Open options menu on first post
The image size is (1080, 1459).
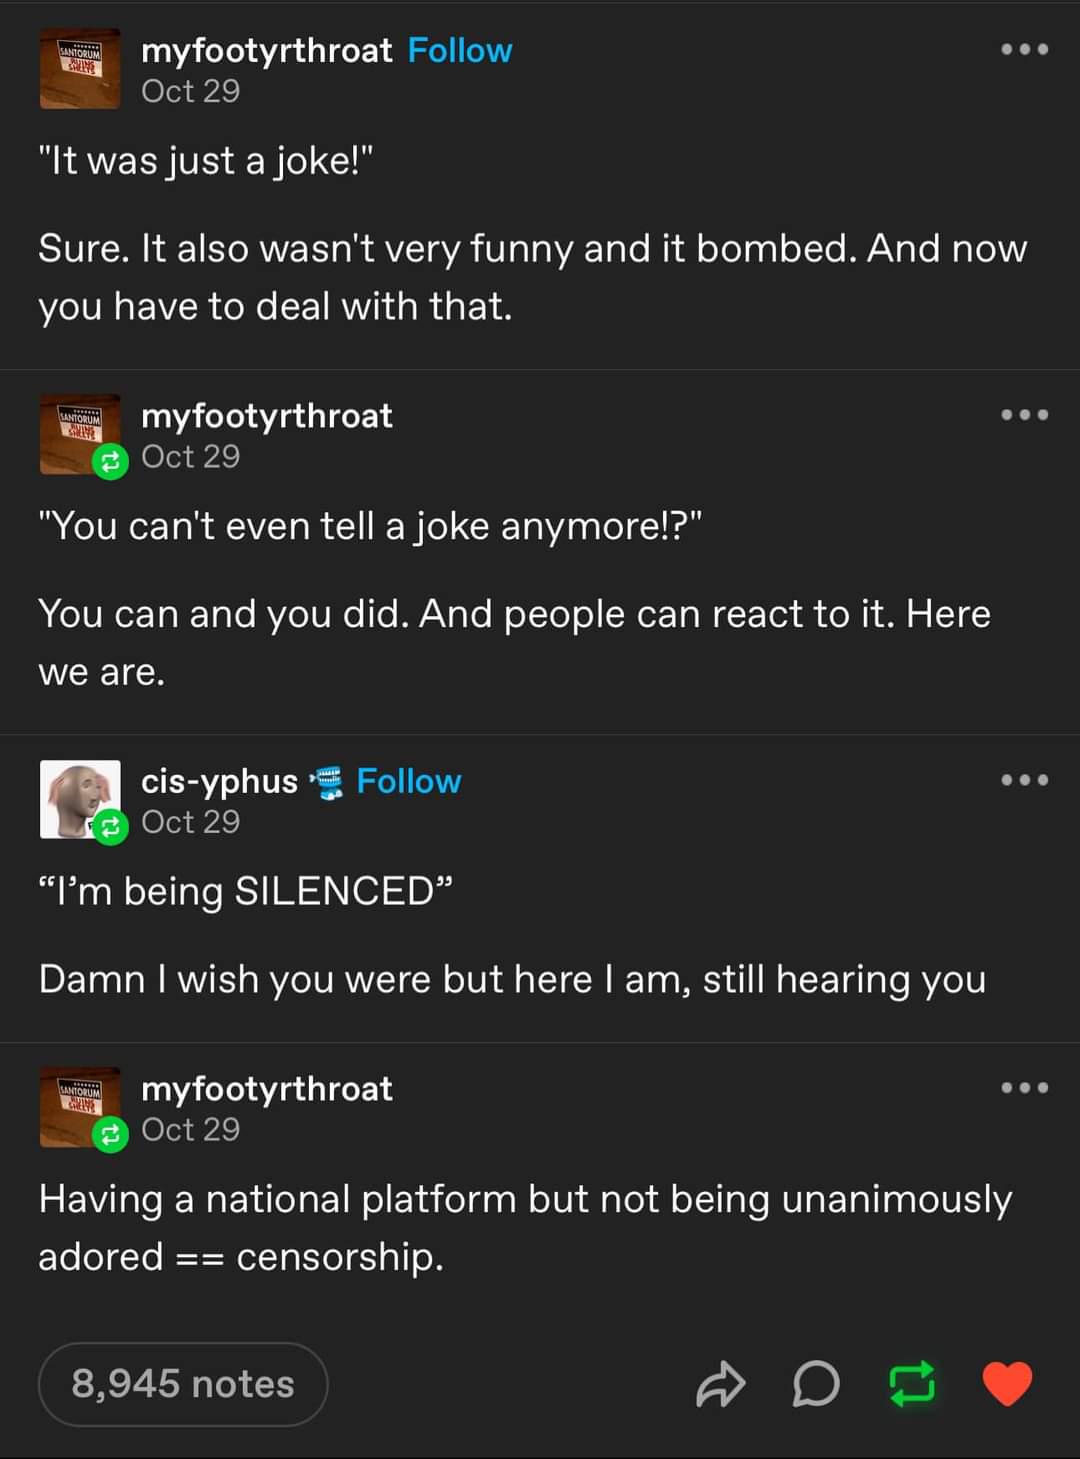tap(1025, 49)
